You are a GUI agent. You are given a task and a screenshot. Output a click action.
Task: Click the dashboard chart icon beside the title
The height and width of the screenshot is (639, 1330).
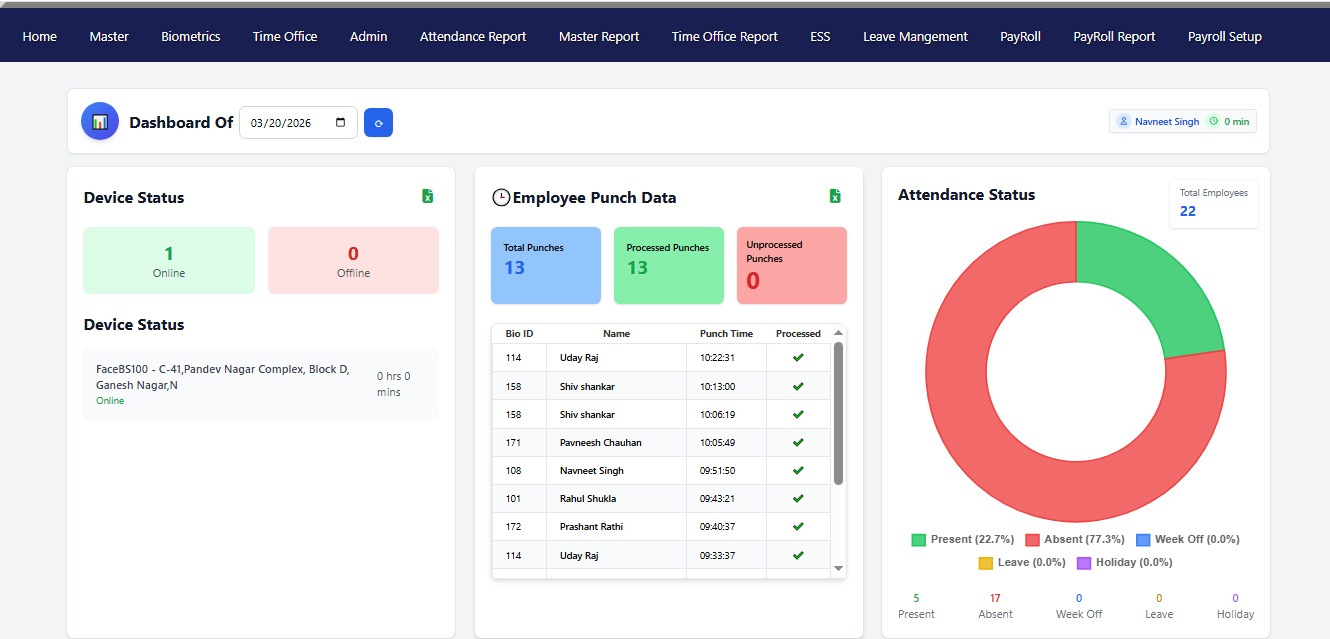tap(100, 122)
